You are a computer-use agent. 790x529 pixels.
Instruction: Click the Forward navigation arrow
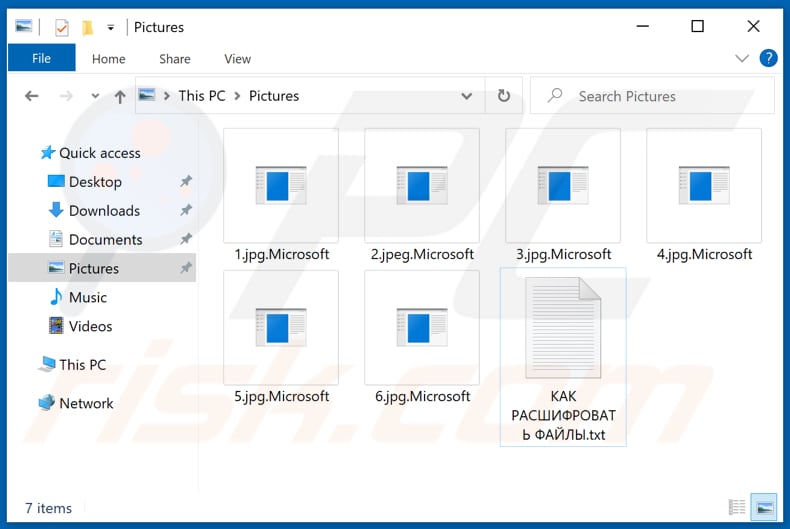click(x=66, y=96)
